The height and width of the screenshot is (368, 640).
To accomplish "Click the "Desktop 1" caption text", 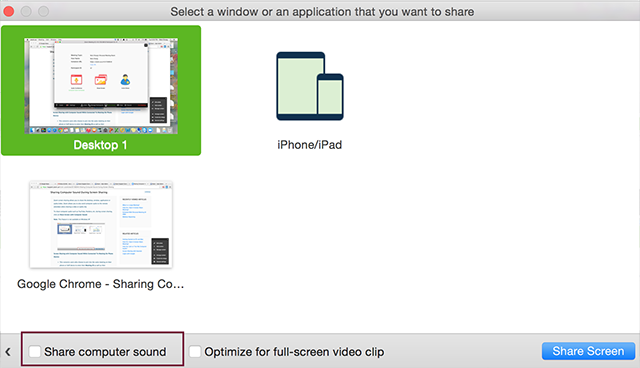I will [100, 145].
